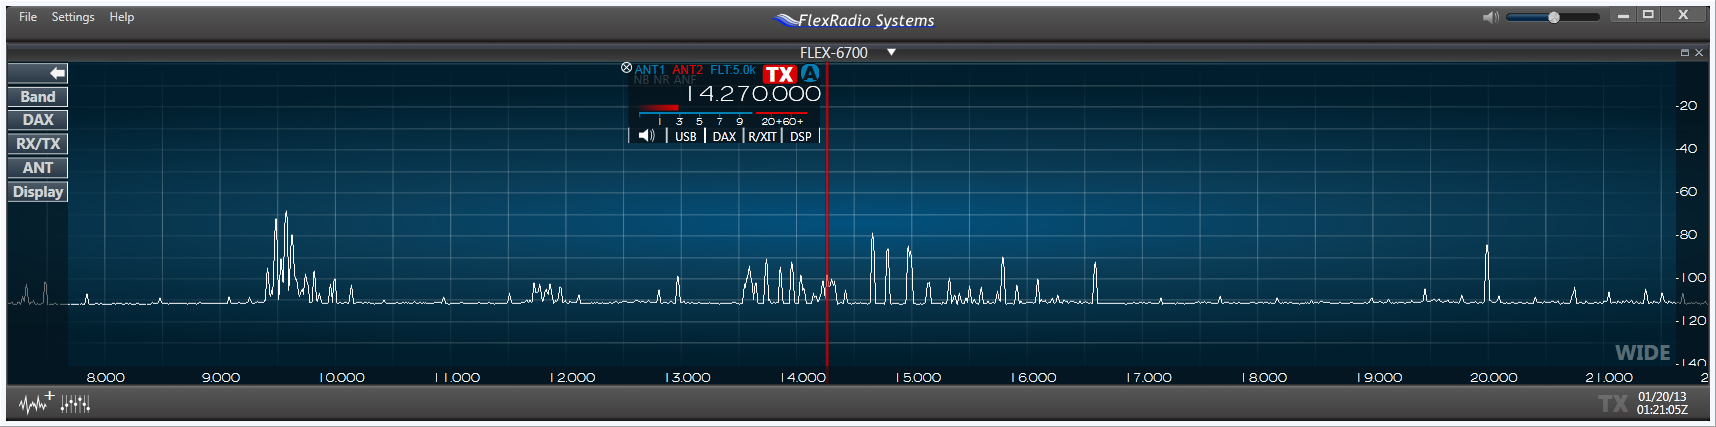Toggle ANF auto notch filter
Image resolution: width=1716 pixels, height=427 pixels.
tap(685, 80)
